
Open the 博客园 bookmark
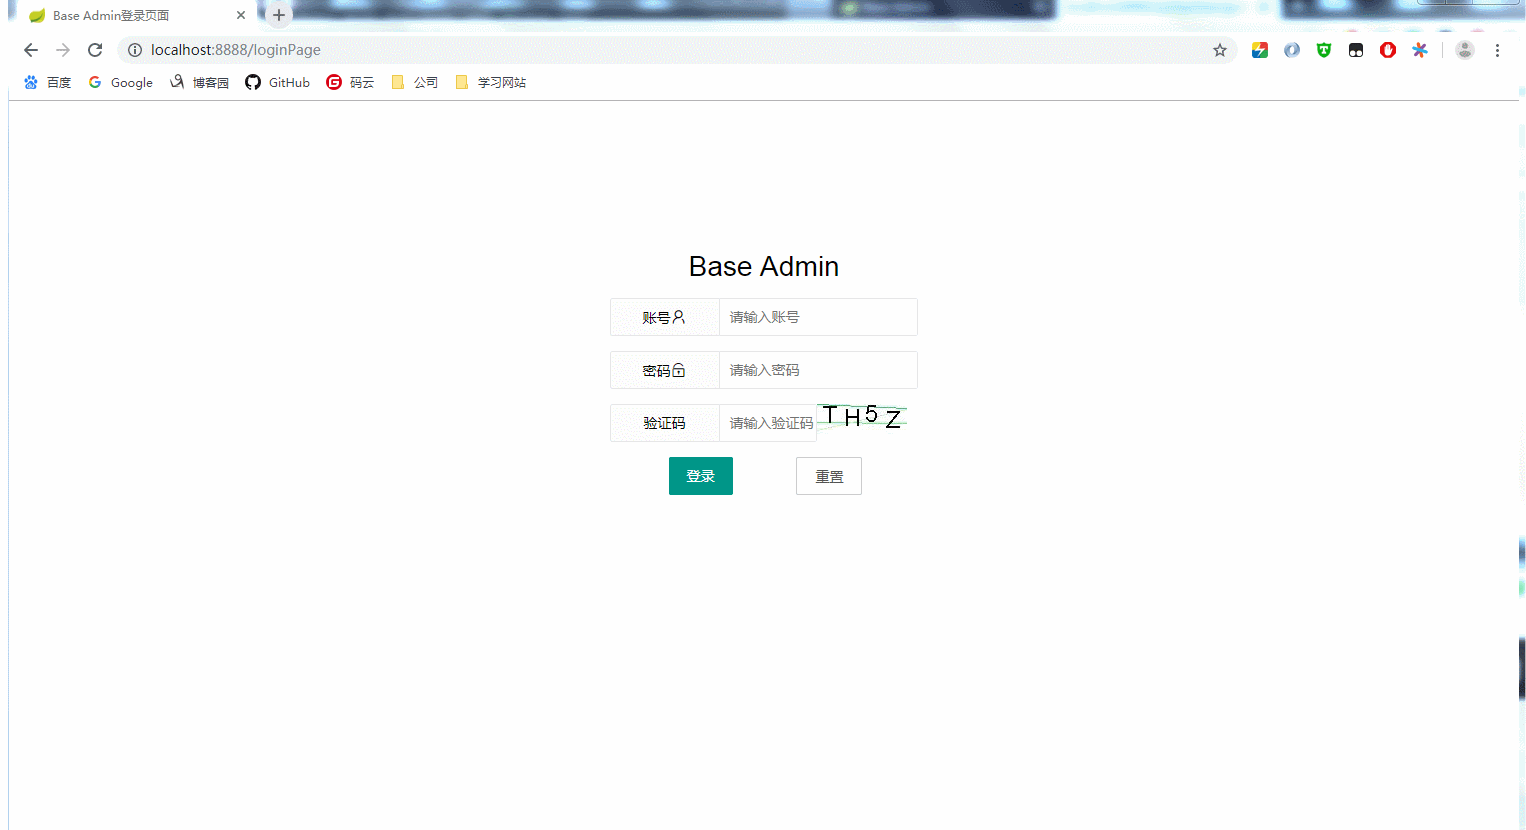click(200, 82)
